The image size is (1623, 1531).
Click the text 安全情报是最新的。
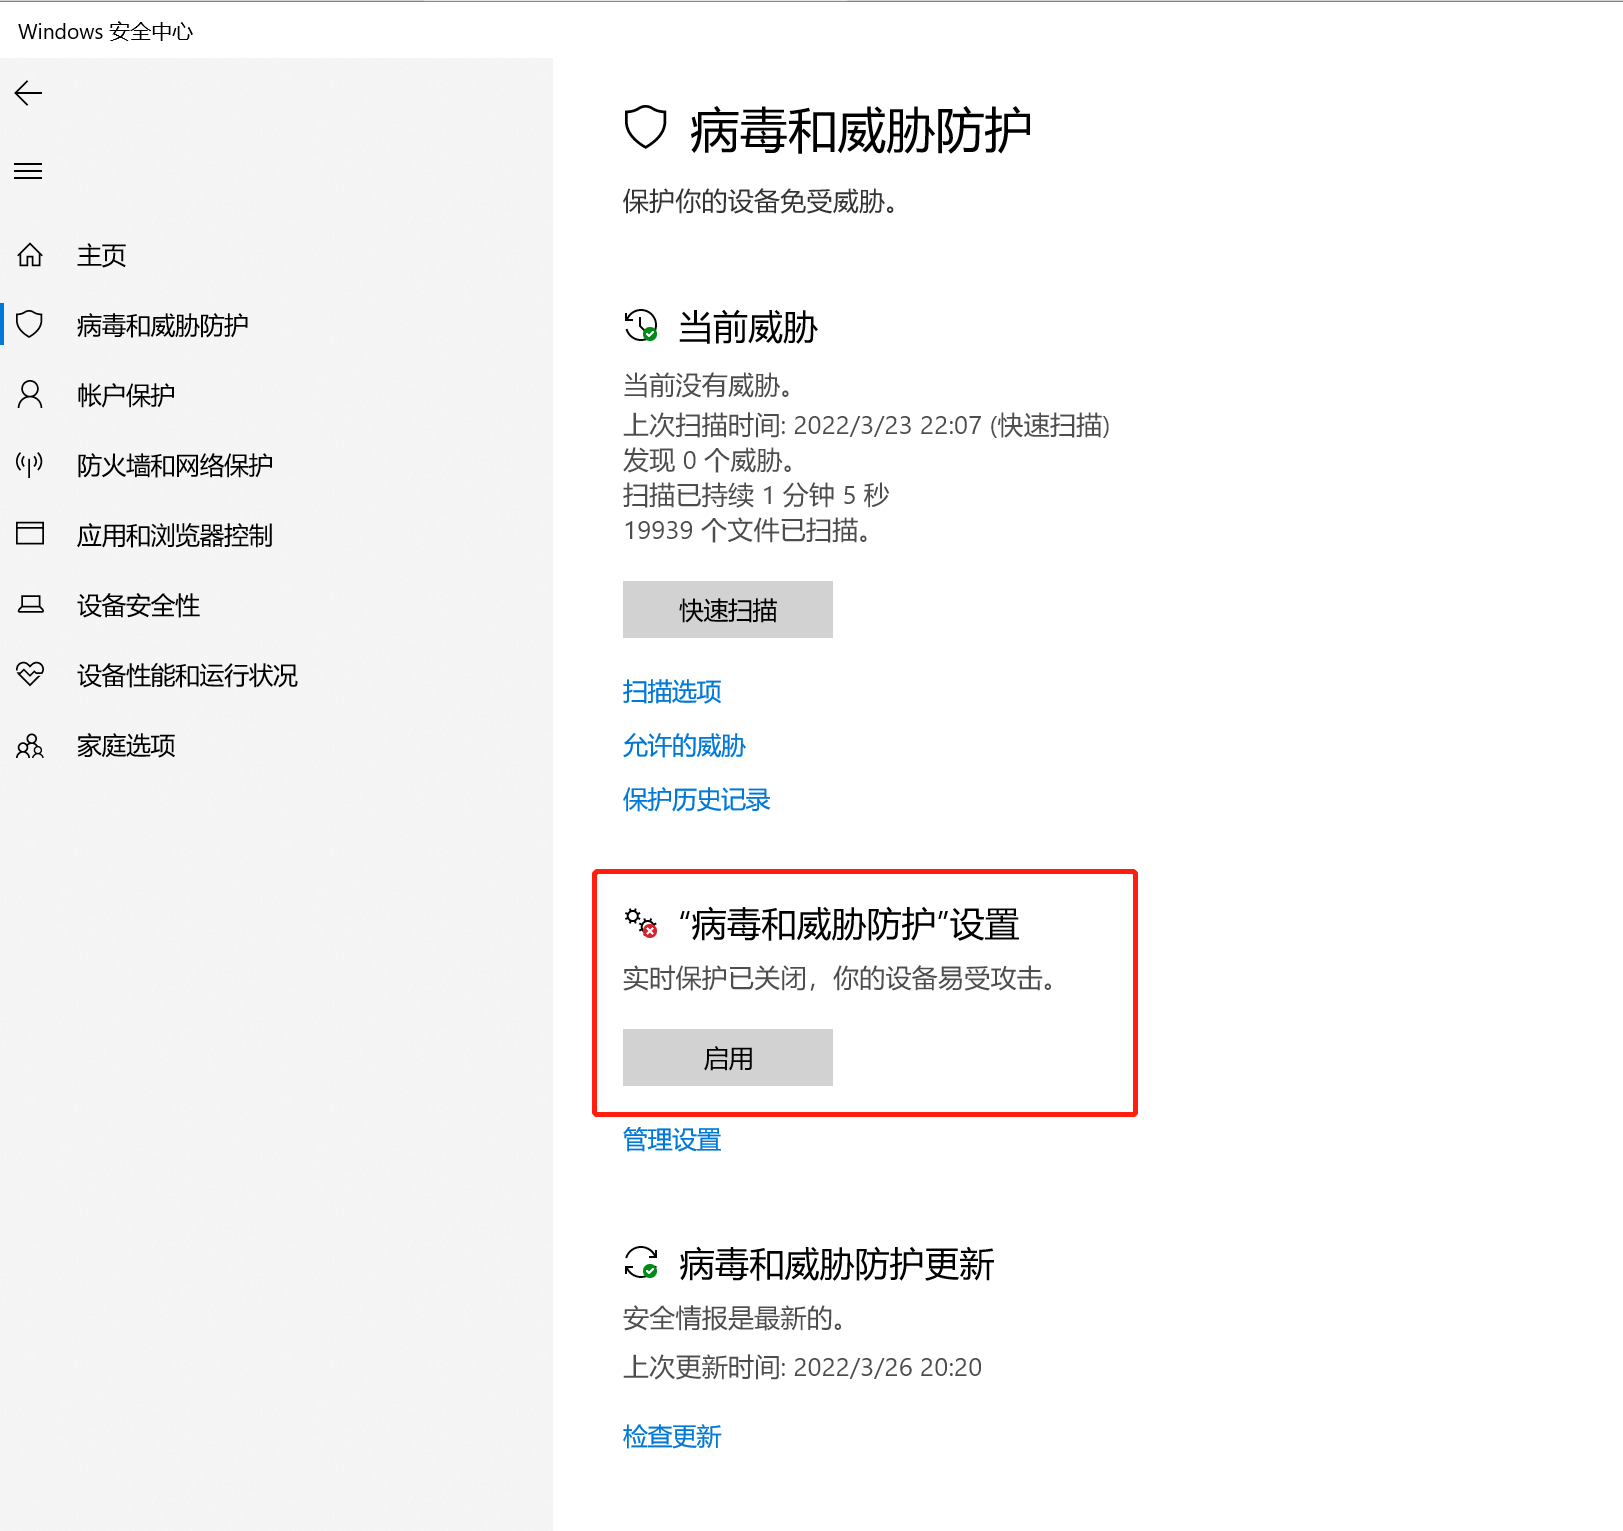735,1318
